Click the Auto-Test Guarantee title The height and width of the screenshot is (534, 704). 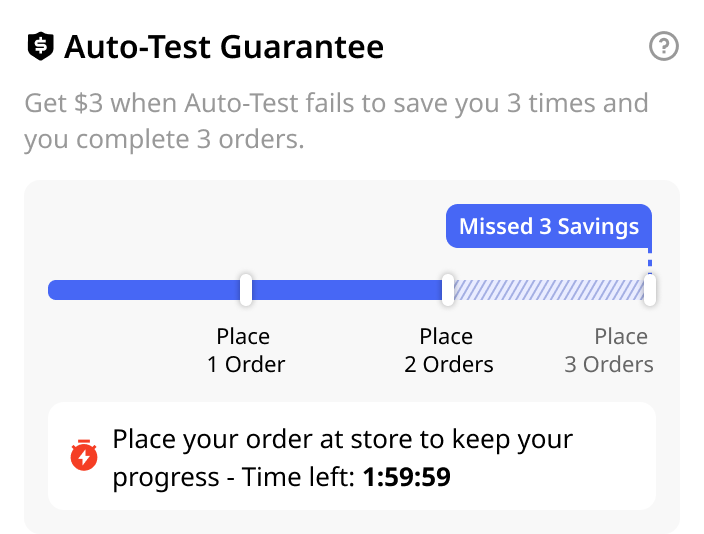click(224, 47)
